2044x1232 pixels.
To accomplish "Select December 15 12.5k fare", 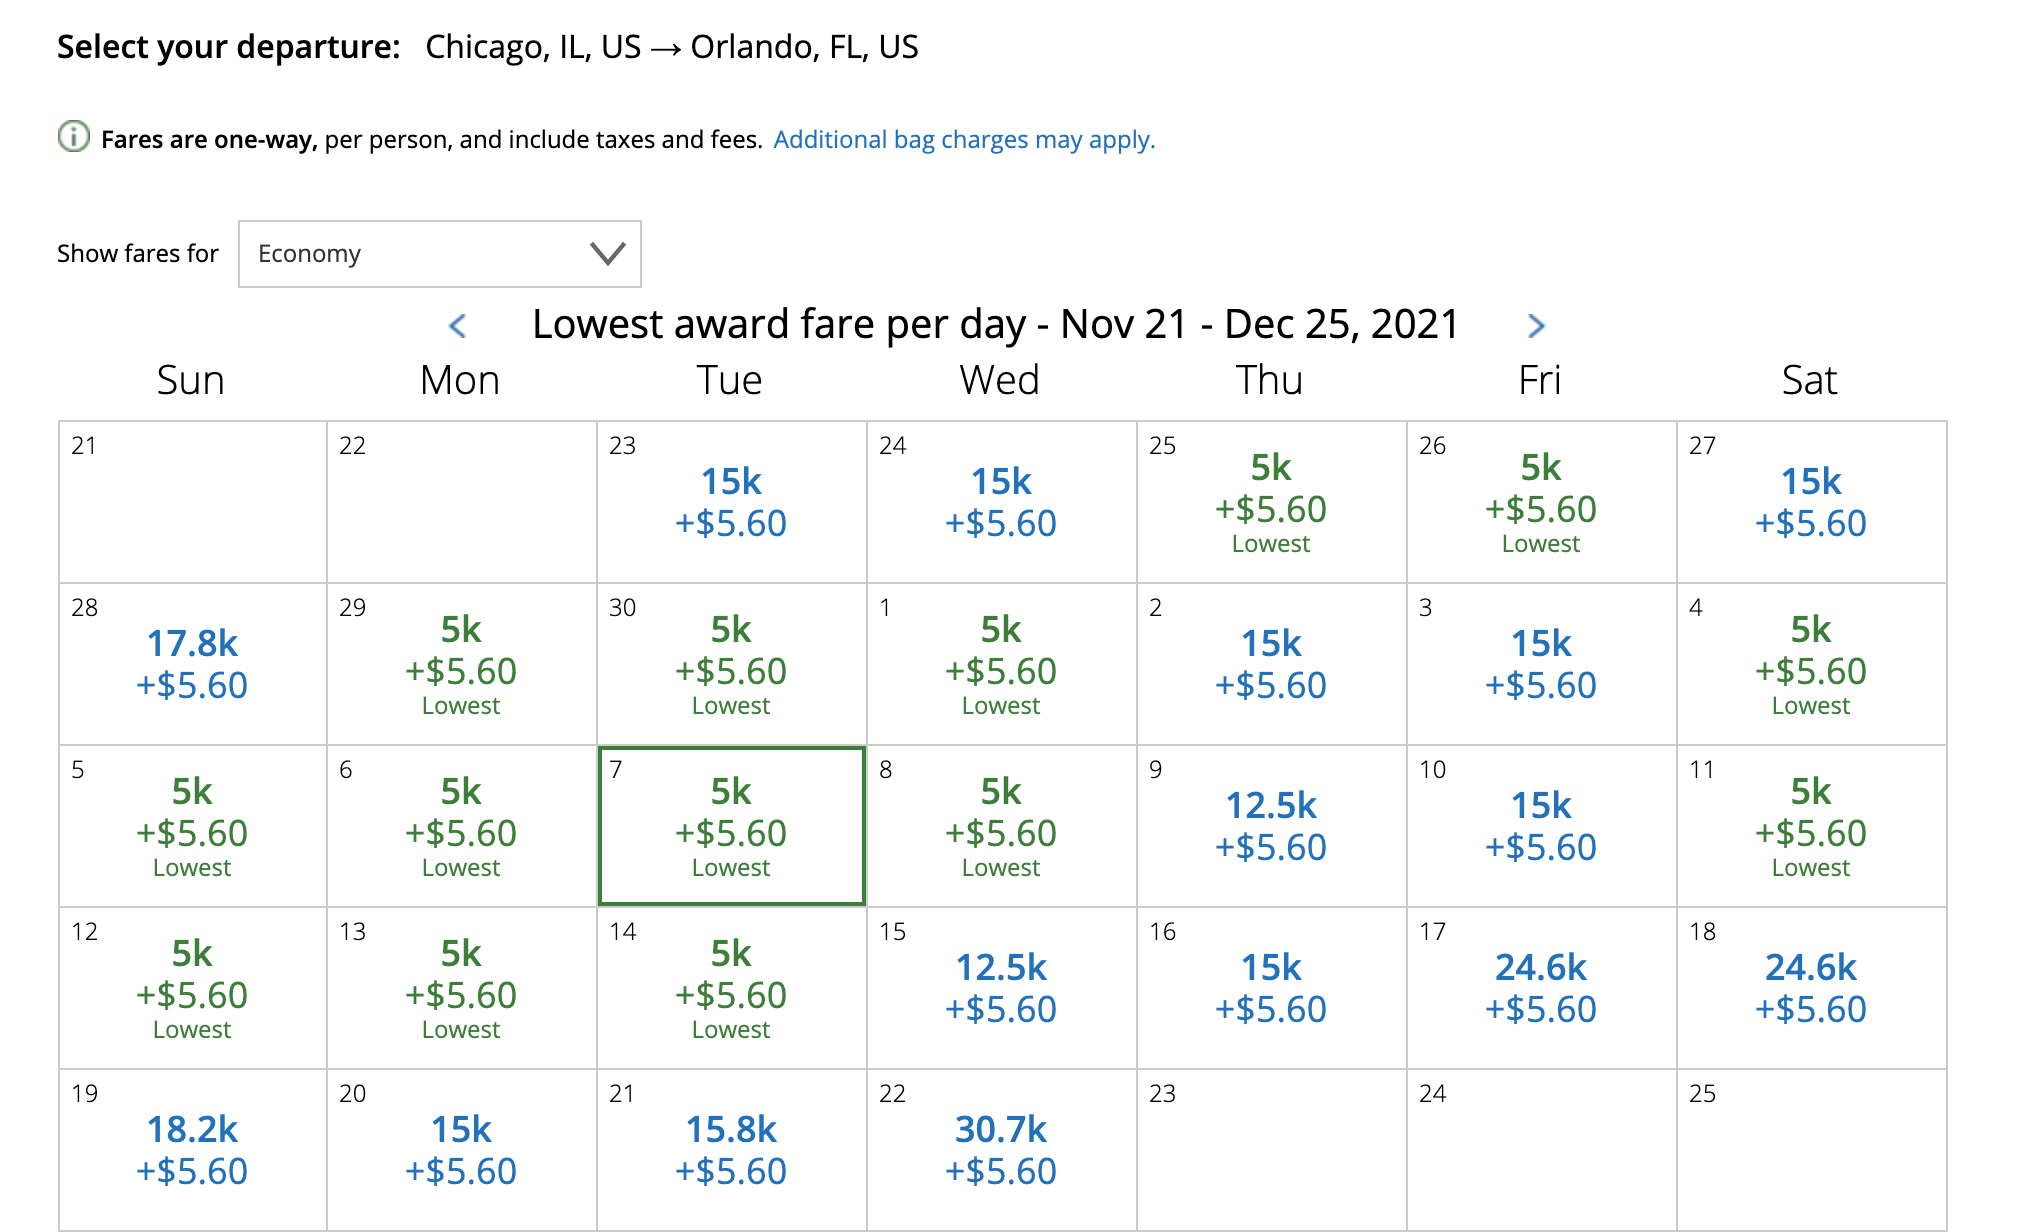I will [x=1002, y=988].
